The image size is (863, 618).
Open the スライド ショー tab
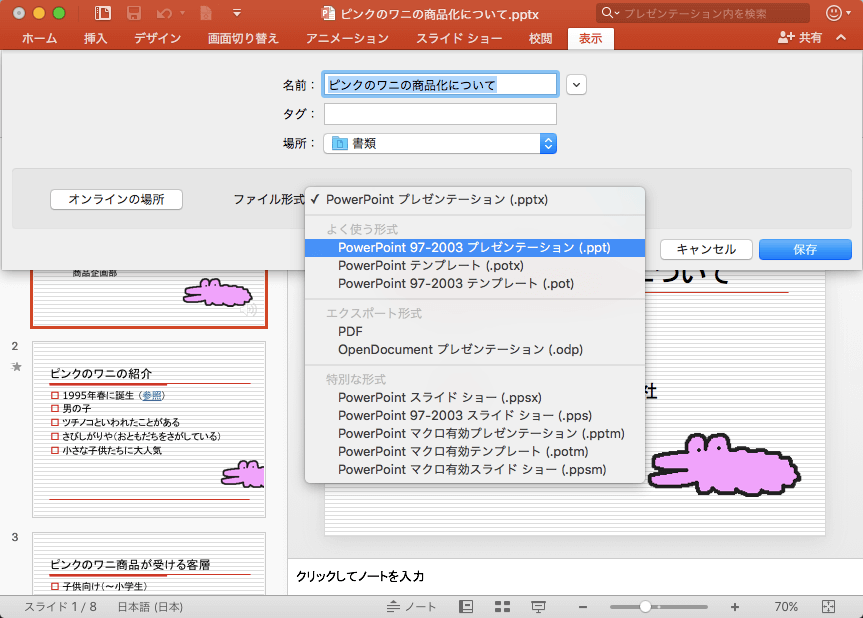pos(458,38)
